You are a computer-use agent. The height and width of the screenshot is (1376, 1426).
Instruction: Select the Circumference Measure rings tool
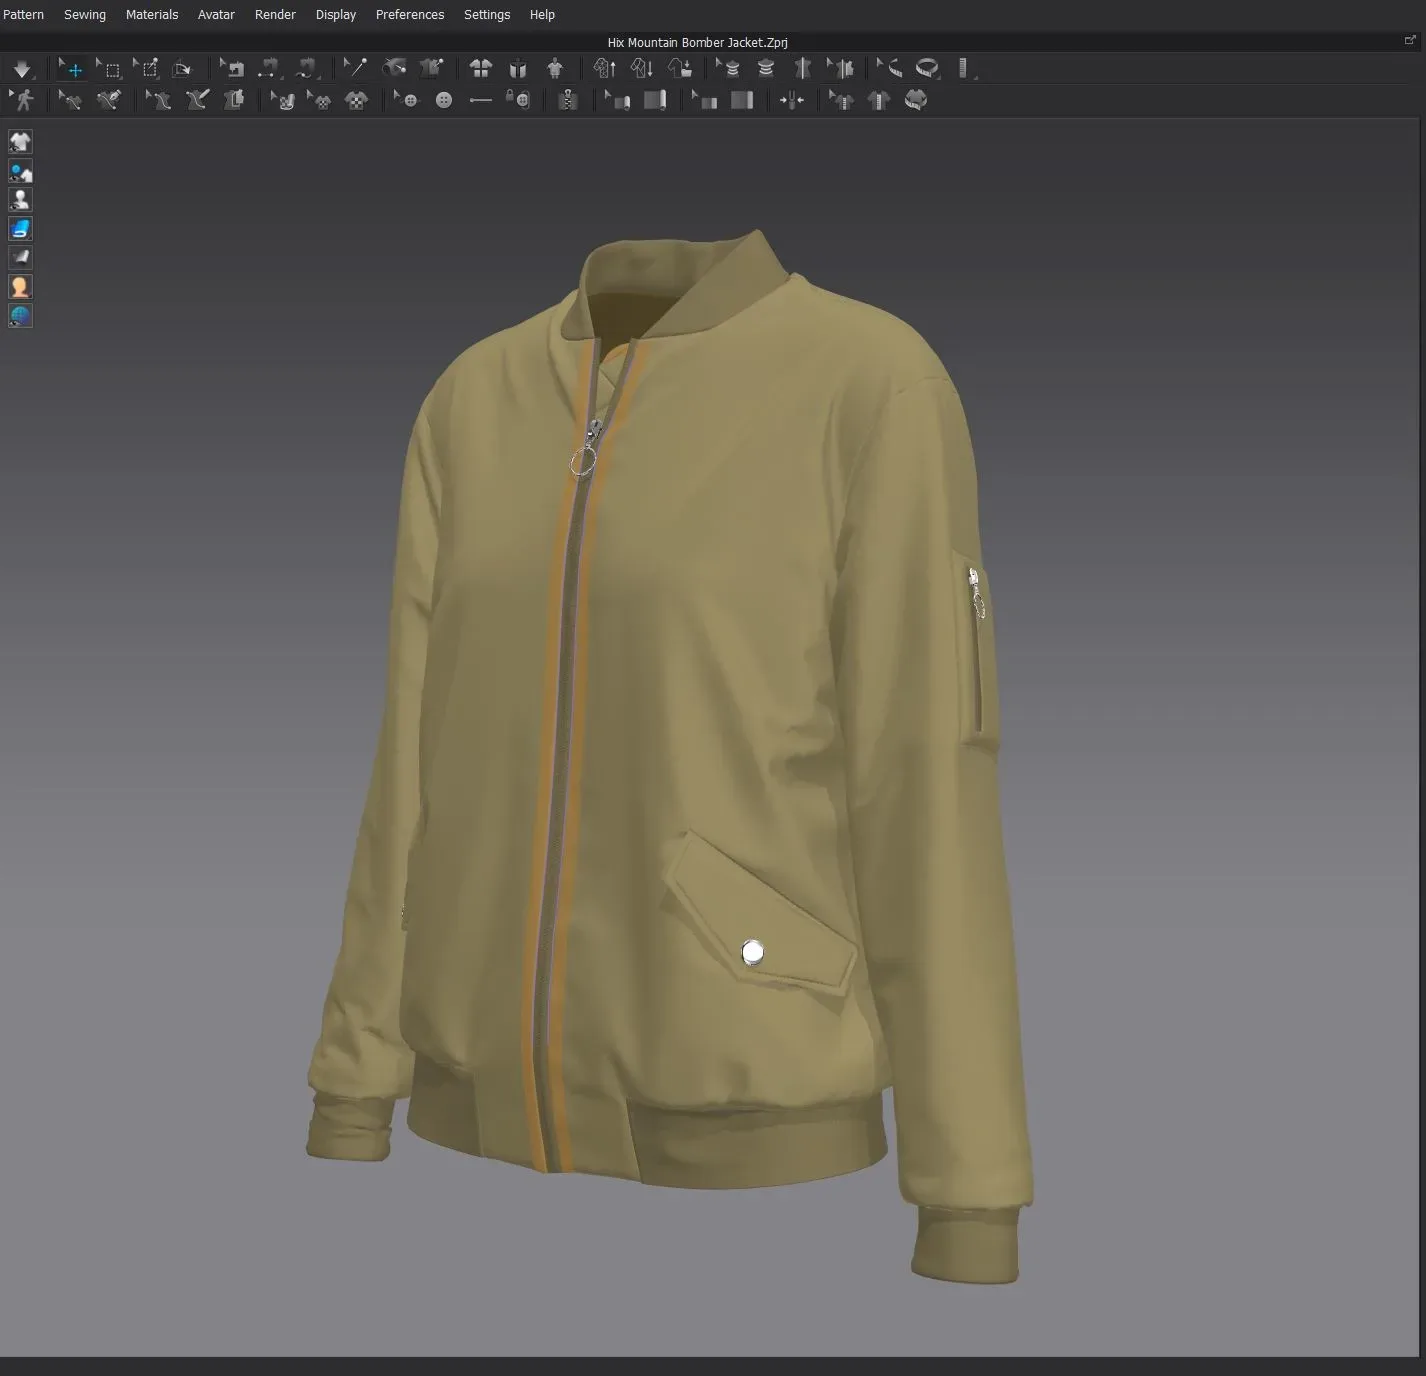coord(766,68)
